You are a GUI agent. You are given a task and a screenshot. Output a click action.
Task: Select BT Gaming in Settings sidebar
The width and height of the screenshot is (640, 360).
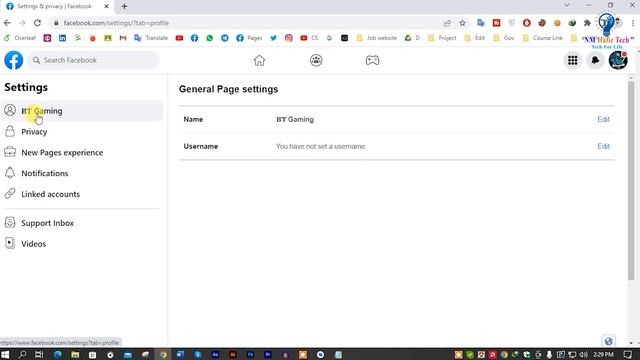tap(82, 111)
